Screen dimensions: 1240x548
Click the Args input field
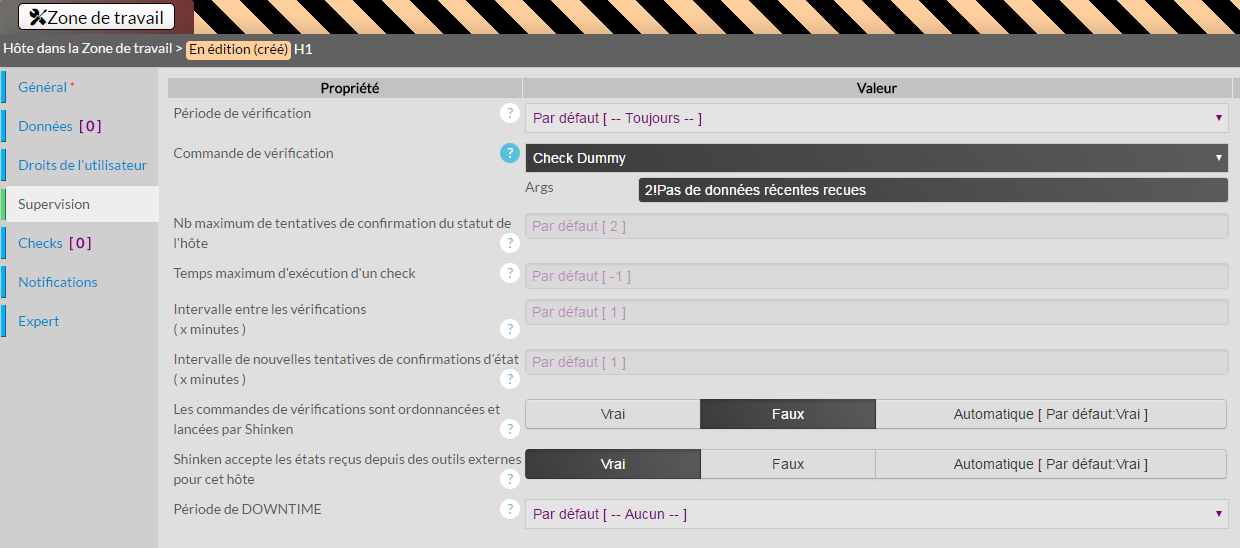(x=930, y=190)
